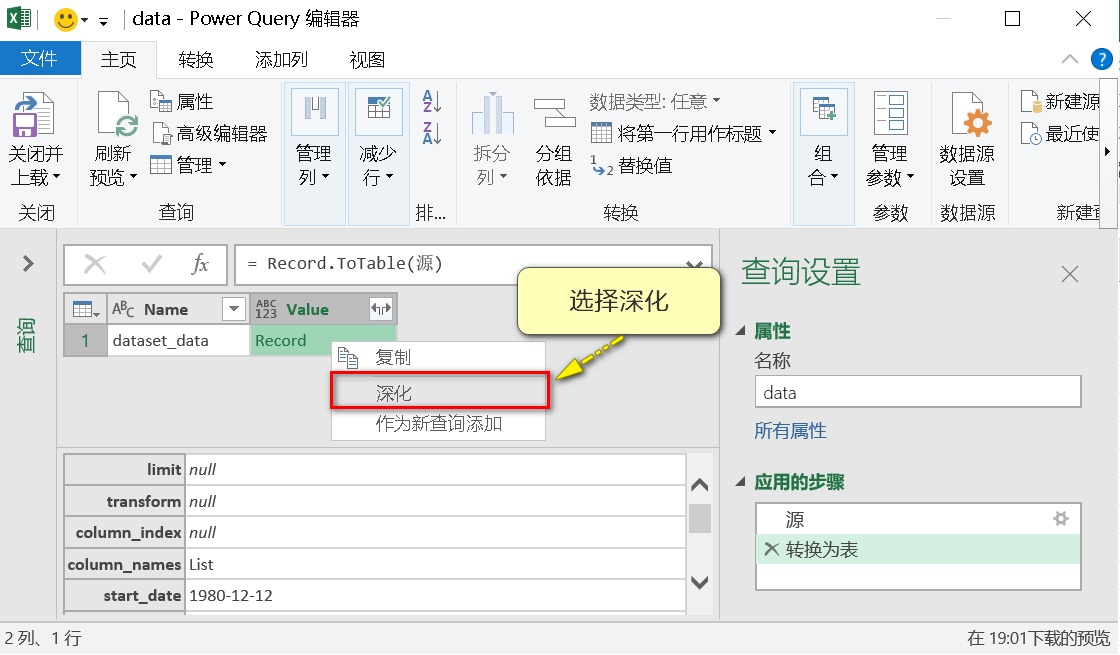Select the dataset_data cell
Screen dimensions: 1120x655
(178, 341)
